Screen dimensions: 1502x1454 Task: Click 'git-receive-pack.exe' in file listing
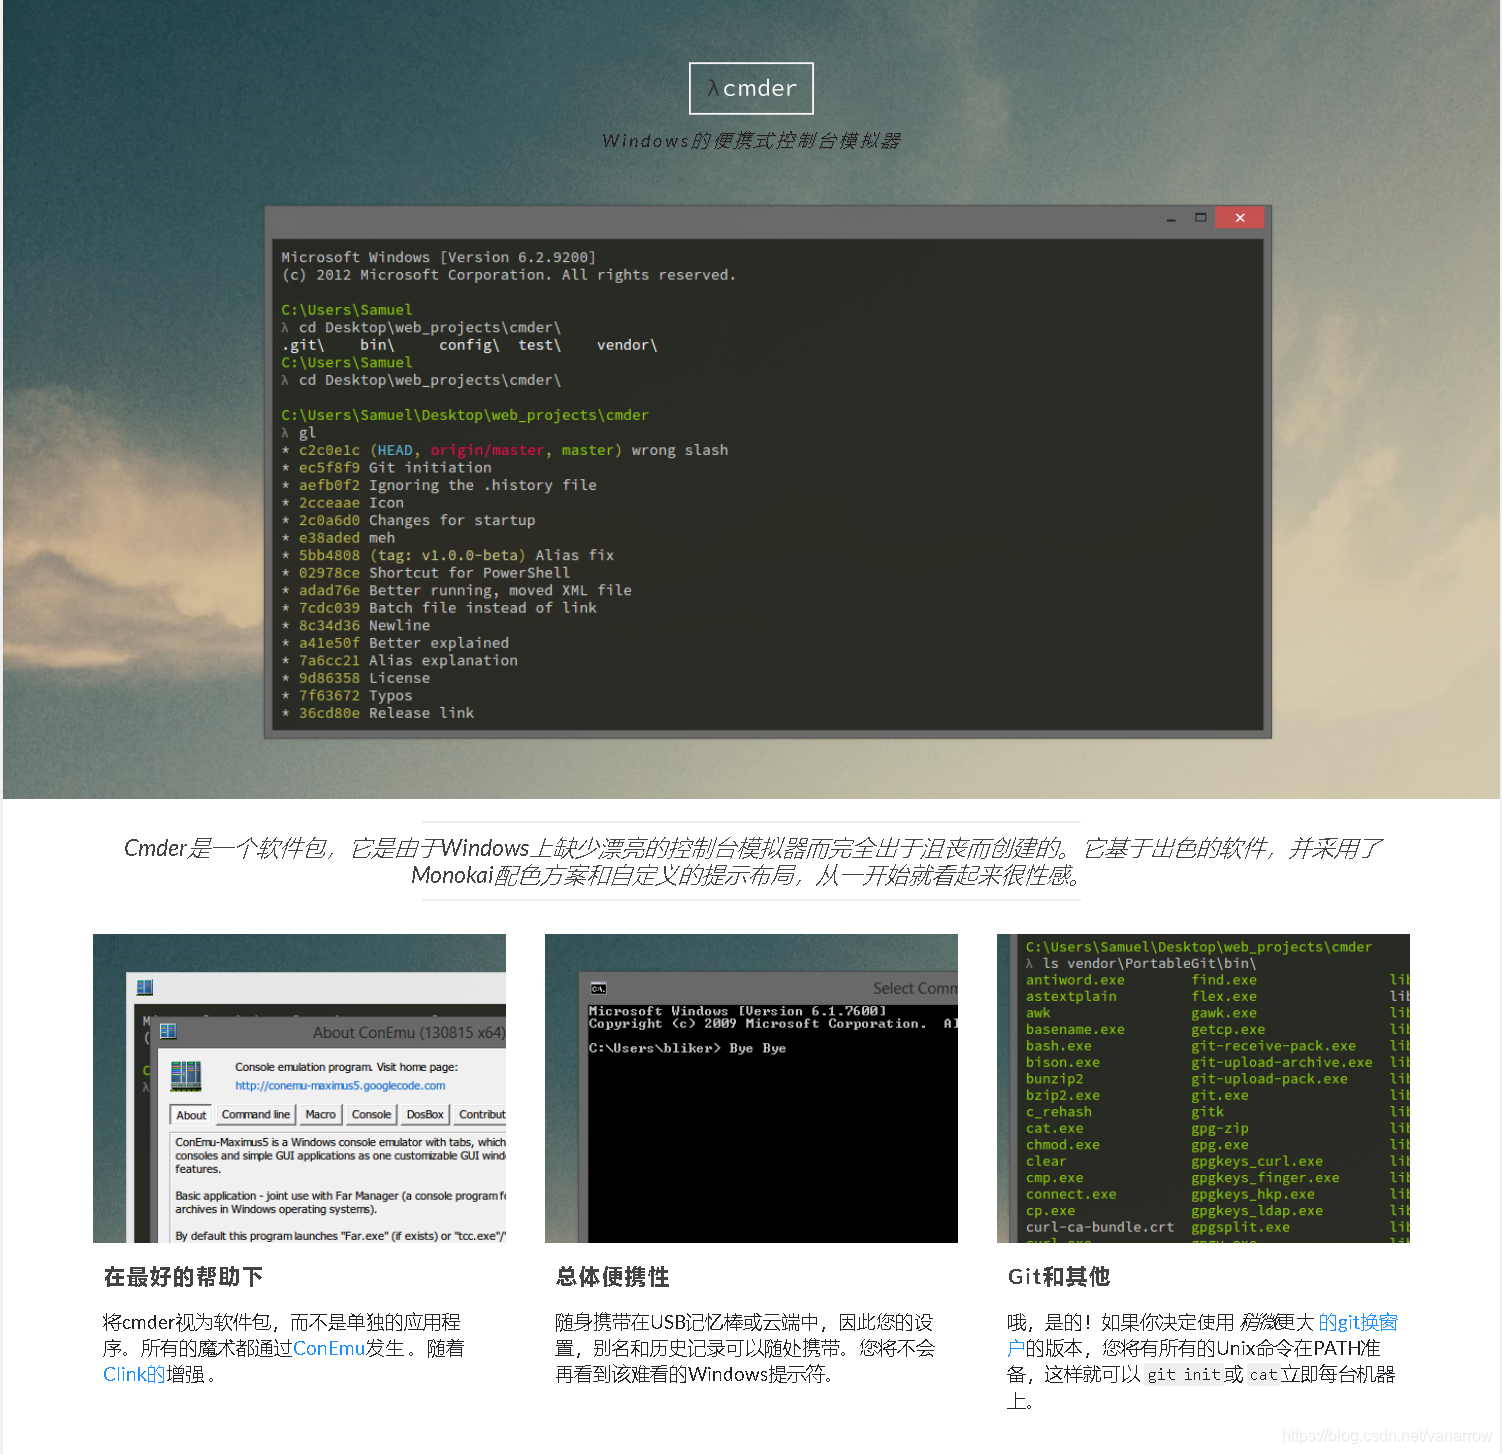[1273, 1046]
